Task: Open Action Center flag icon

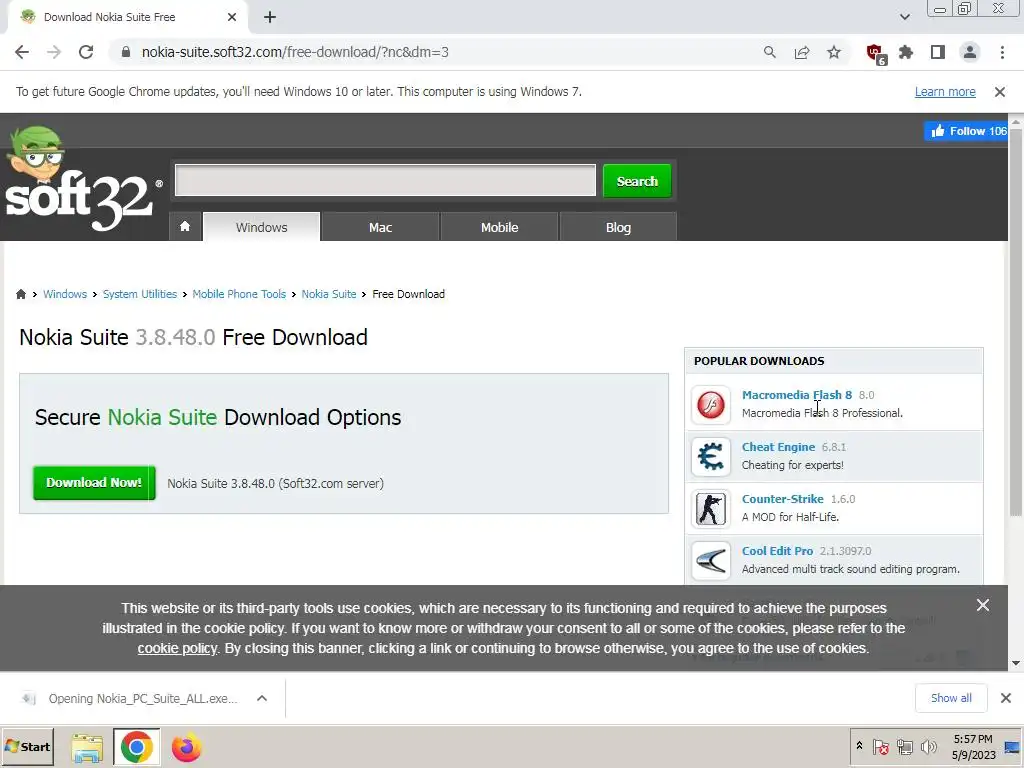Action: [880, 746]
